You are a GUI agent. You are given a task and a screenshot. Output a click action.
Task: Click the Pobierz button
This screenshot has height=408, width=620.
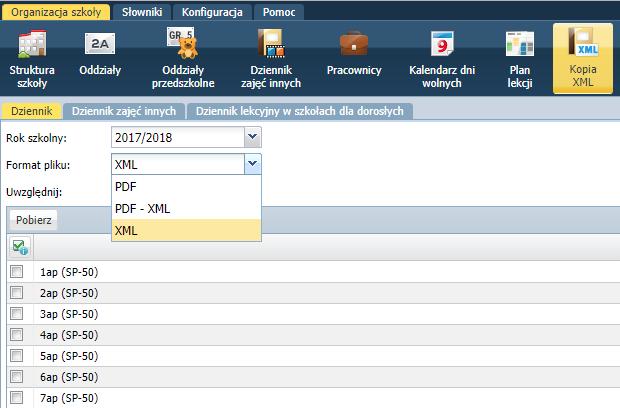(x=34, y=220)
